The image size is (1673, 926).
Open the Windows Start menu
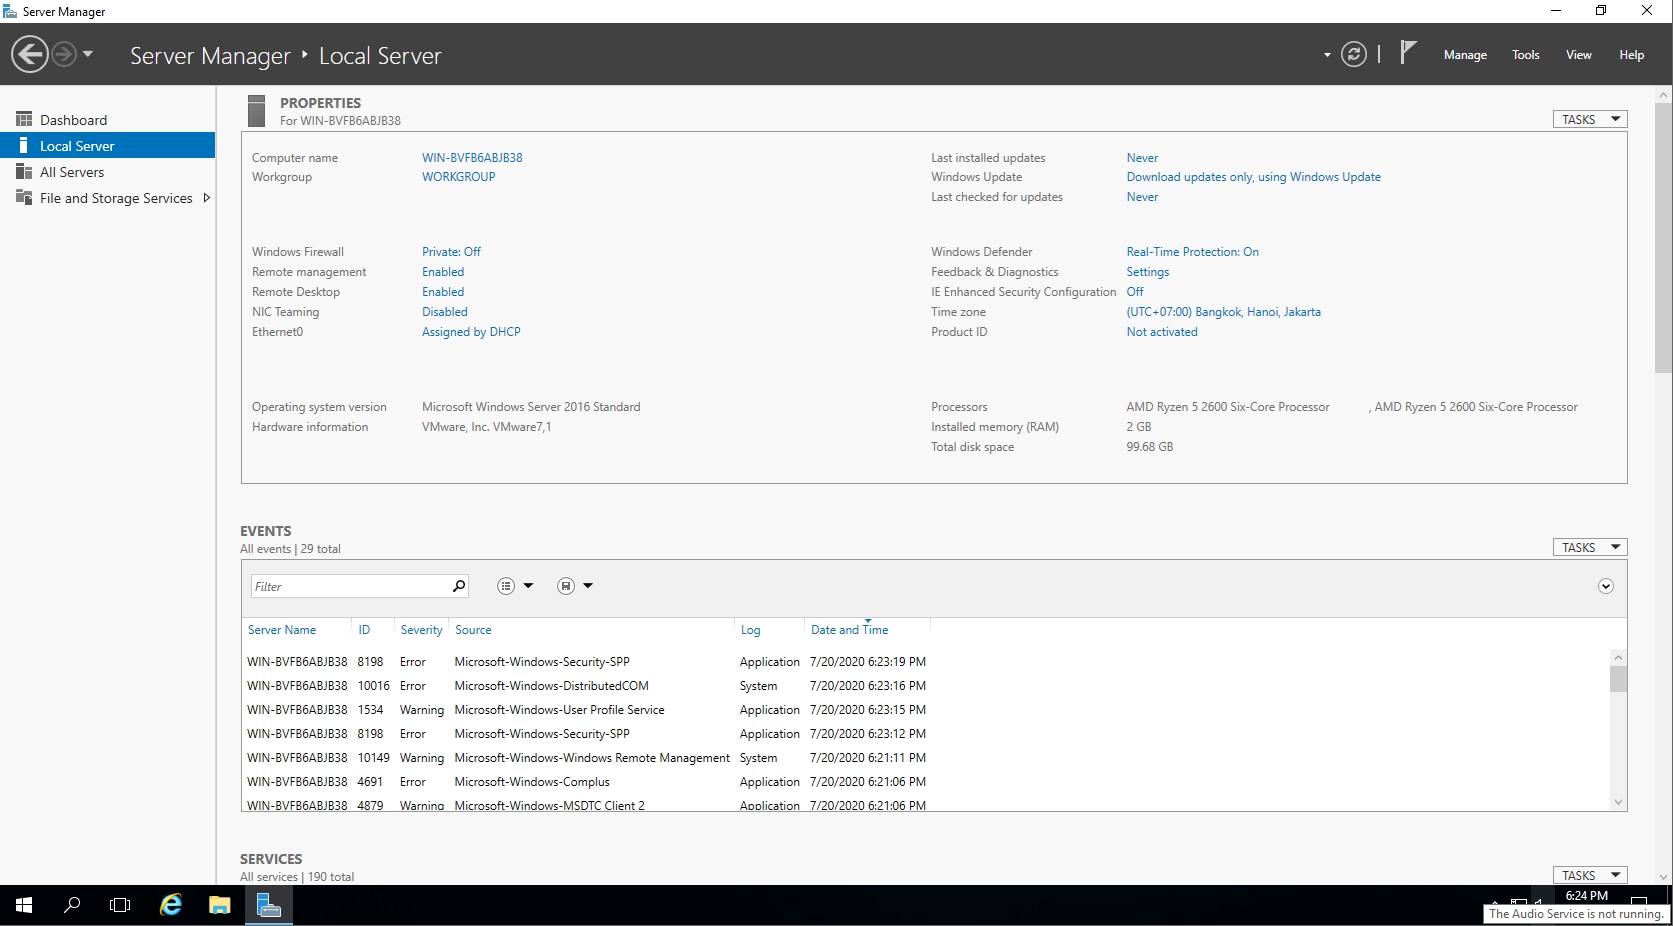24,905
